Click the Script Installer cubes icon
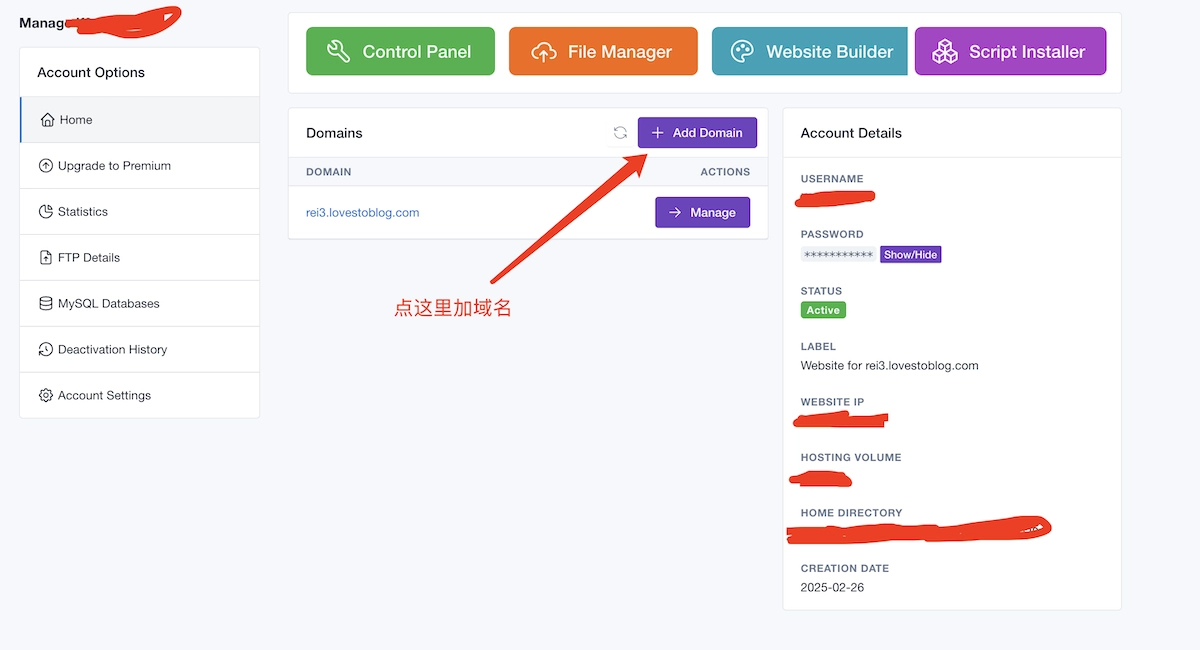The height and width of the screenshot is (650, 1200). 944,52
